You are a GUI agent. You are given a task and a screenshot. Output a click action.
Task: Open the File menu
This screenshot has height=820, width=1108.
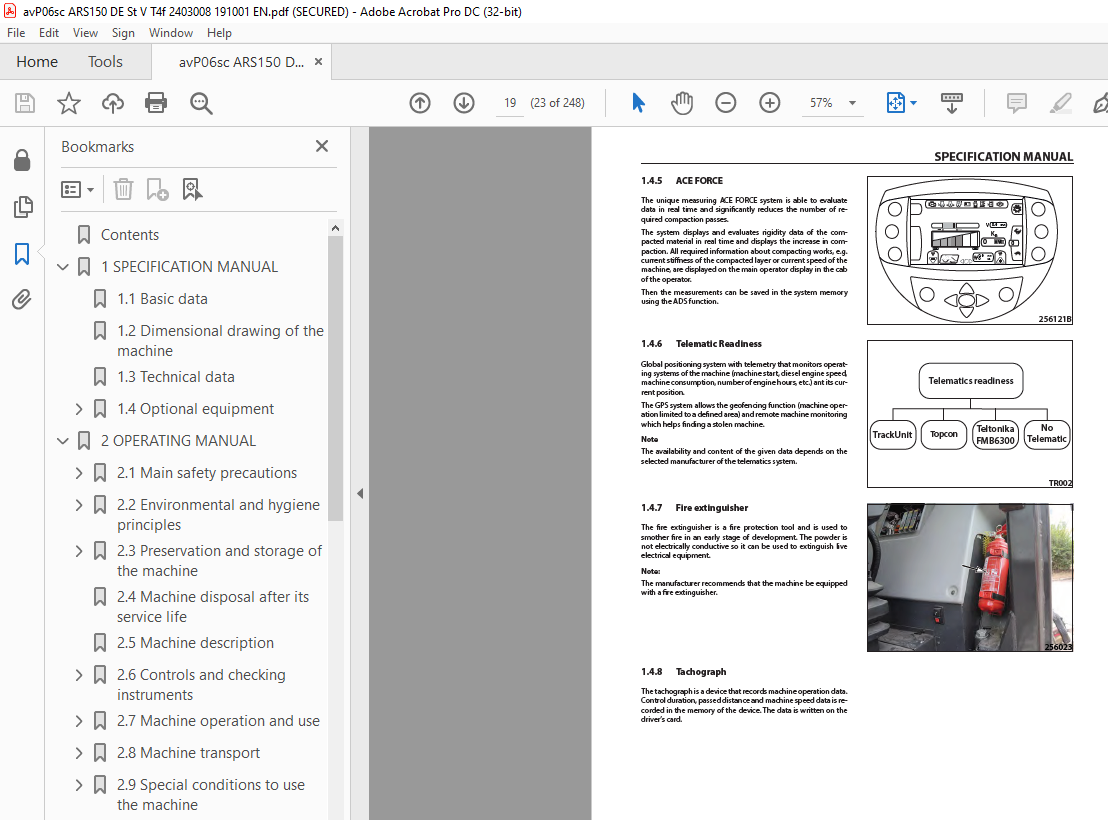click(16, 33)
